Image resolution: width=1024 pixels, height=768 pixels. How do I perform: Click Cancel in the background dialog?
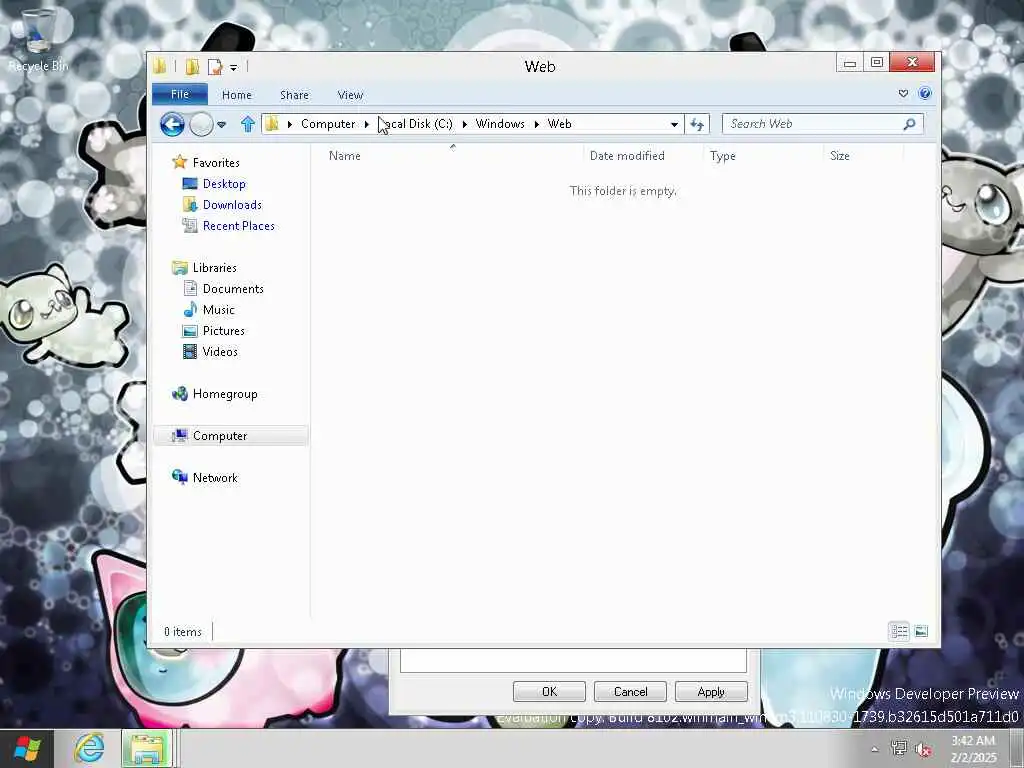click(630, 692)
